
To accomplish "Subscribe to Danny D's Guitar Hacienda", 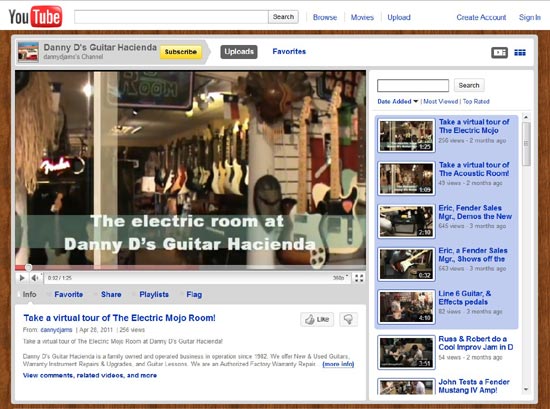I will (181, 52).
